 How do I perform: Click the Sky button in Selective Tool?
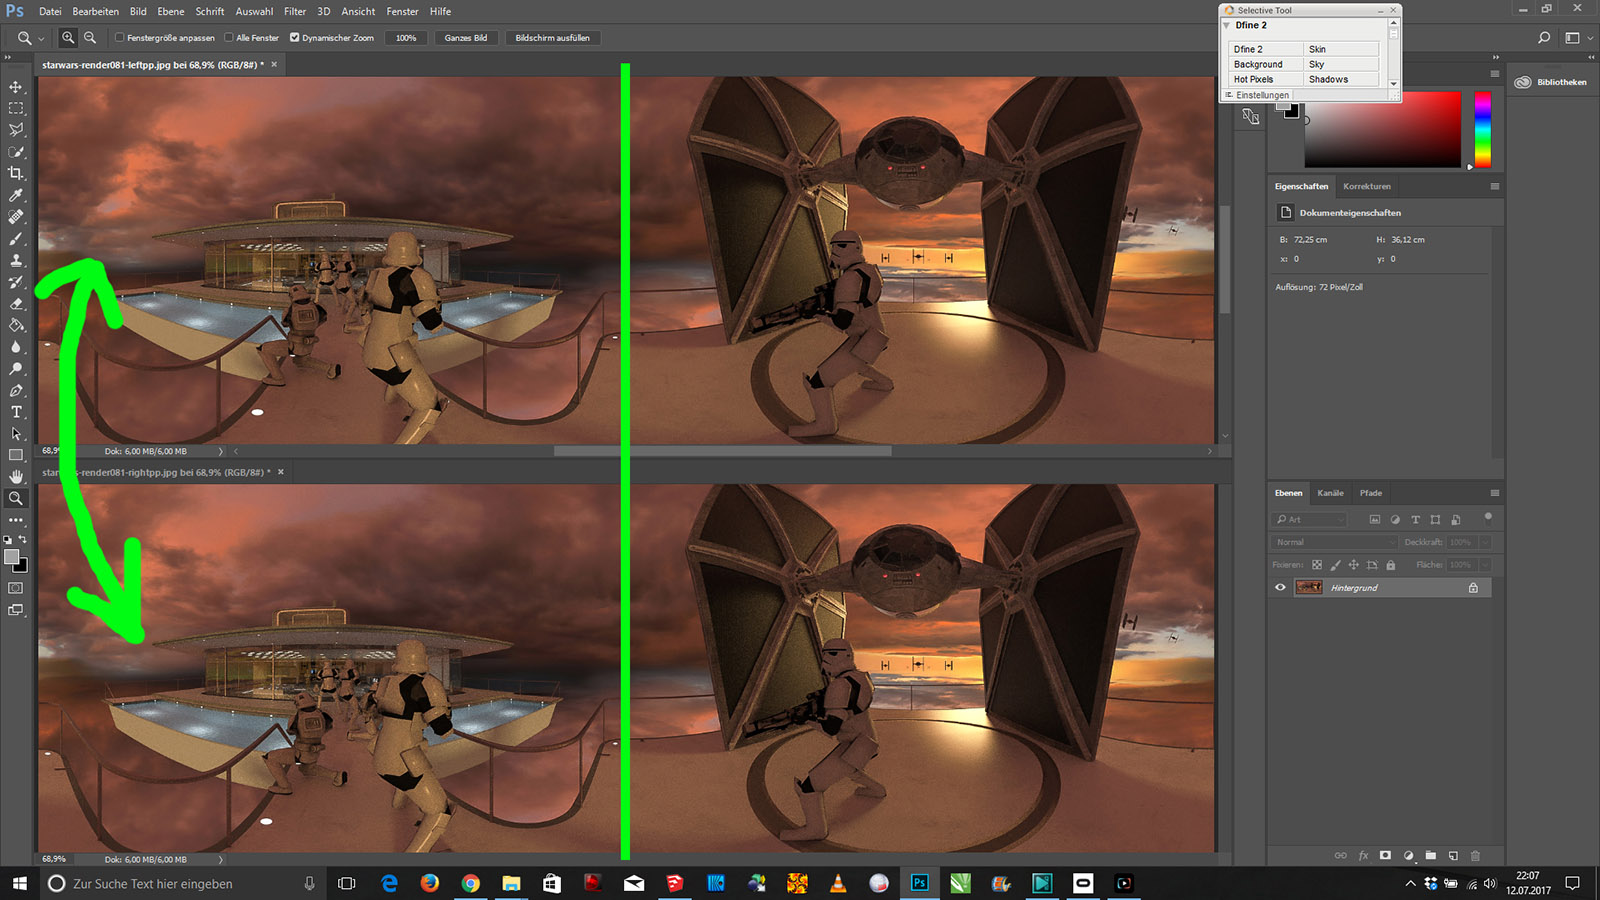tap(1341, 64)
